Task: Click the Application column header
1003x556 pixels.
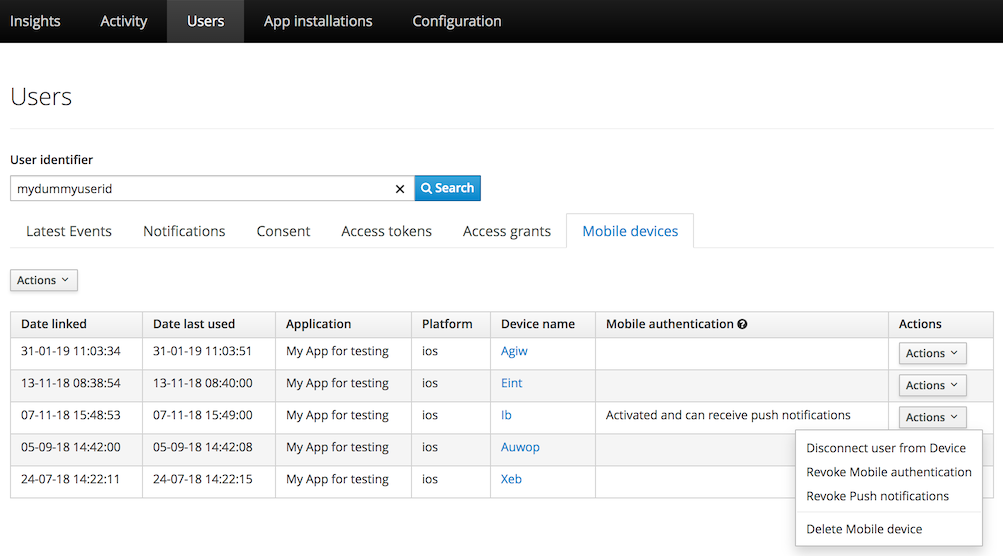Action: (319, 324)
